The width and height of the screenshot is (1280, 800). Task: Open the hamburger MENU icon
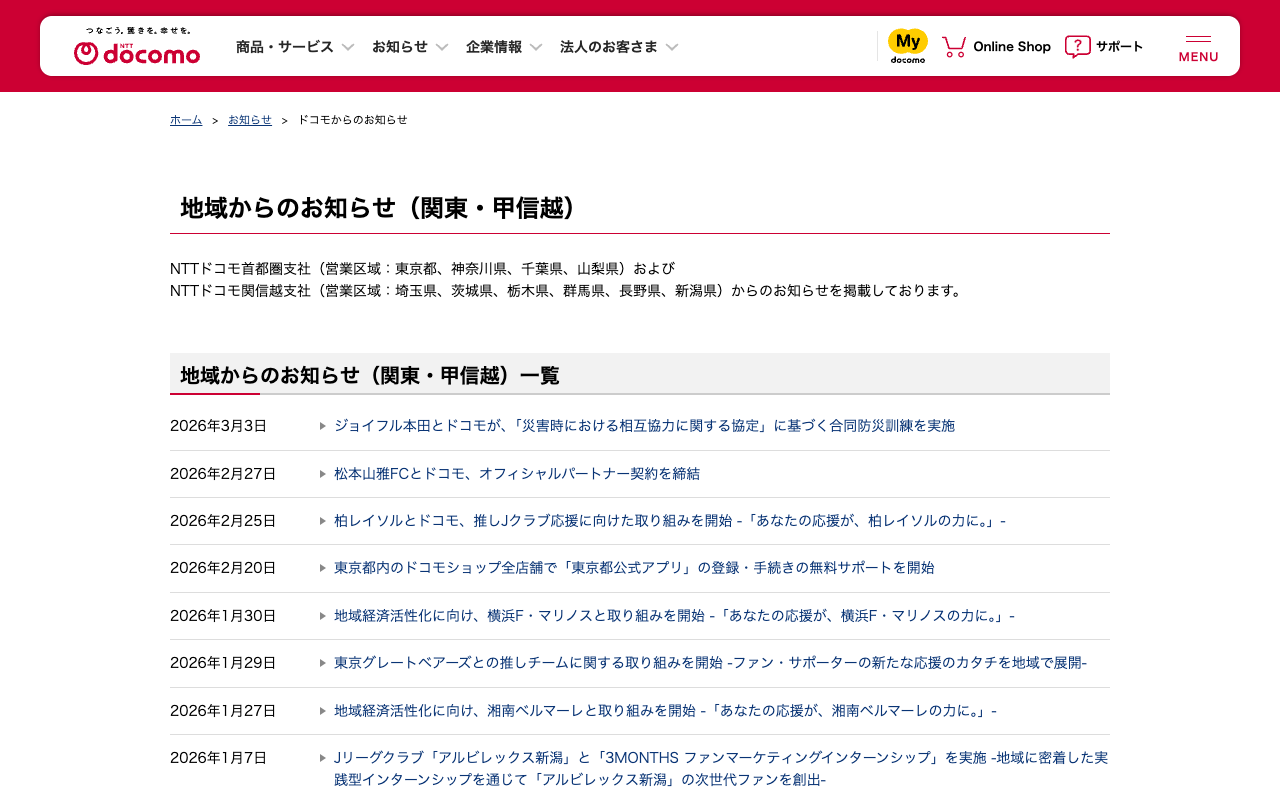(1198, 48)
